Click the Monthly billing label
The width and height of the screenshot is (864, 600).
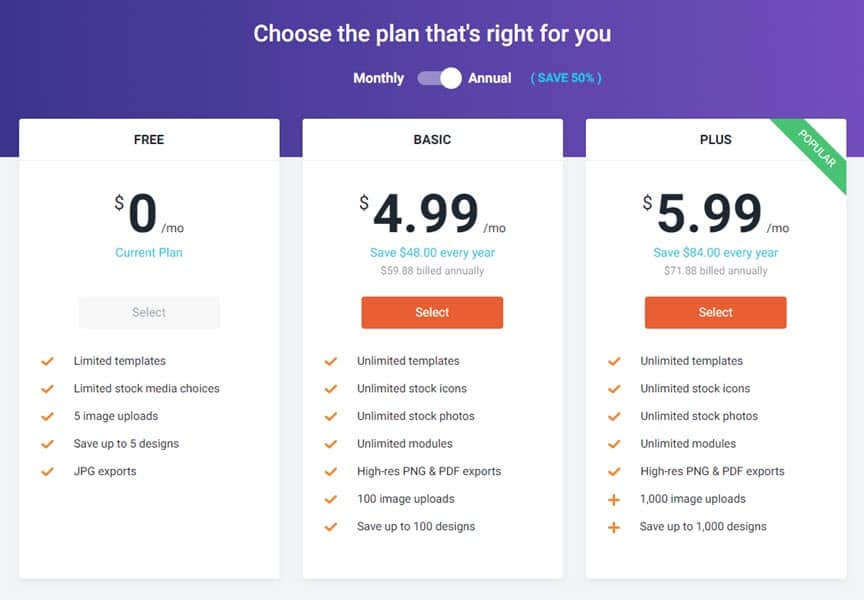pos(379,78)
